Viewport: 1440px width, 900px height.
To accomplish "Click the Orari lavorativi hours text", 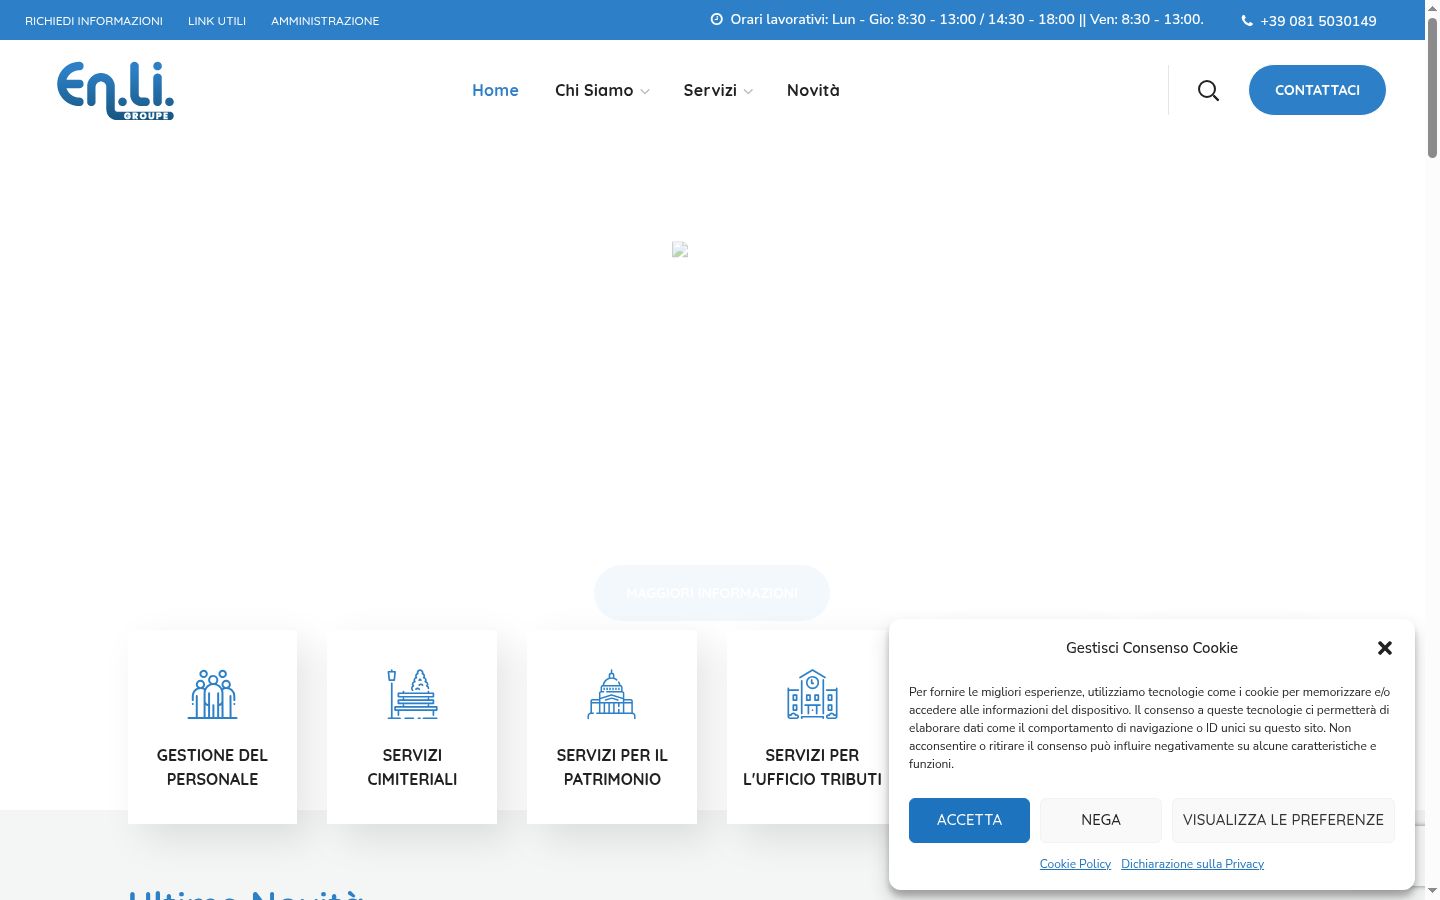I will 967,19.
